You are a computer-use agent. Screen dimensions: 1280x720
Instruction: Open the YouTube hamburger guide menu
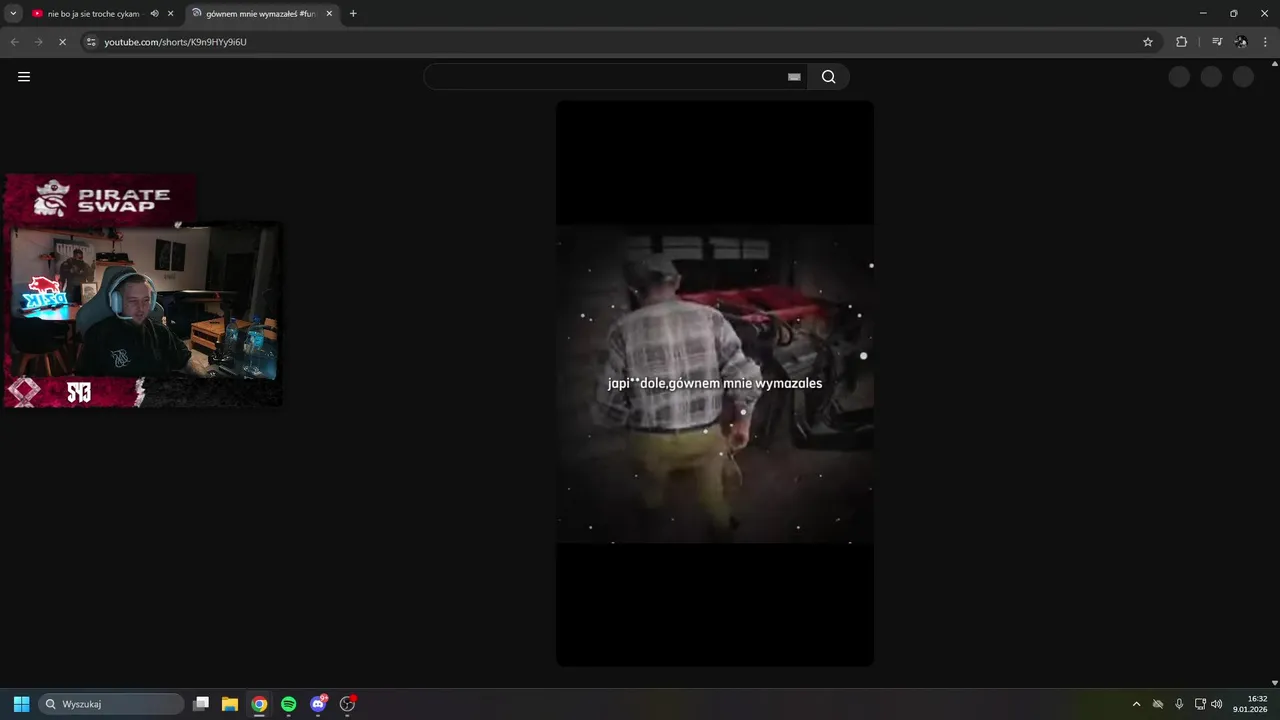point(24,77)
